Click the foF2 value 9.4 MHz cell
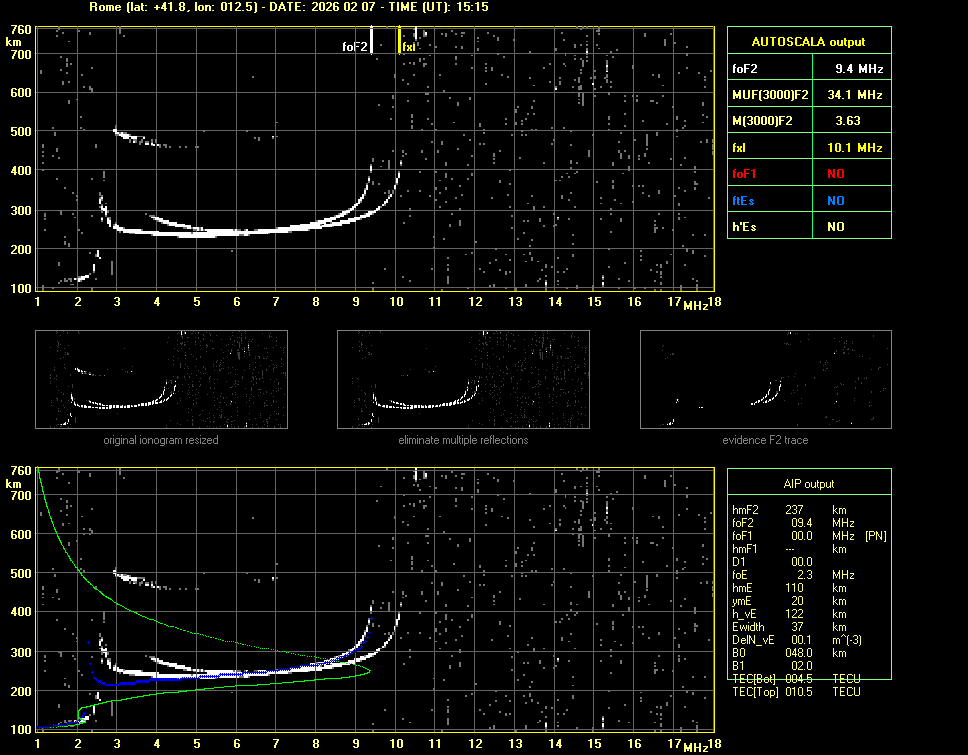Screen dimensions: 968x755 click(859, 69)
